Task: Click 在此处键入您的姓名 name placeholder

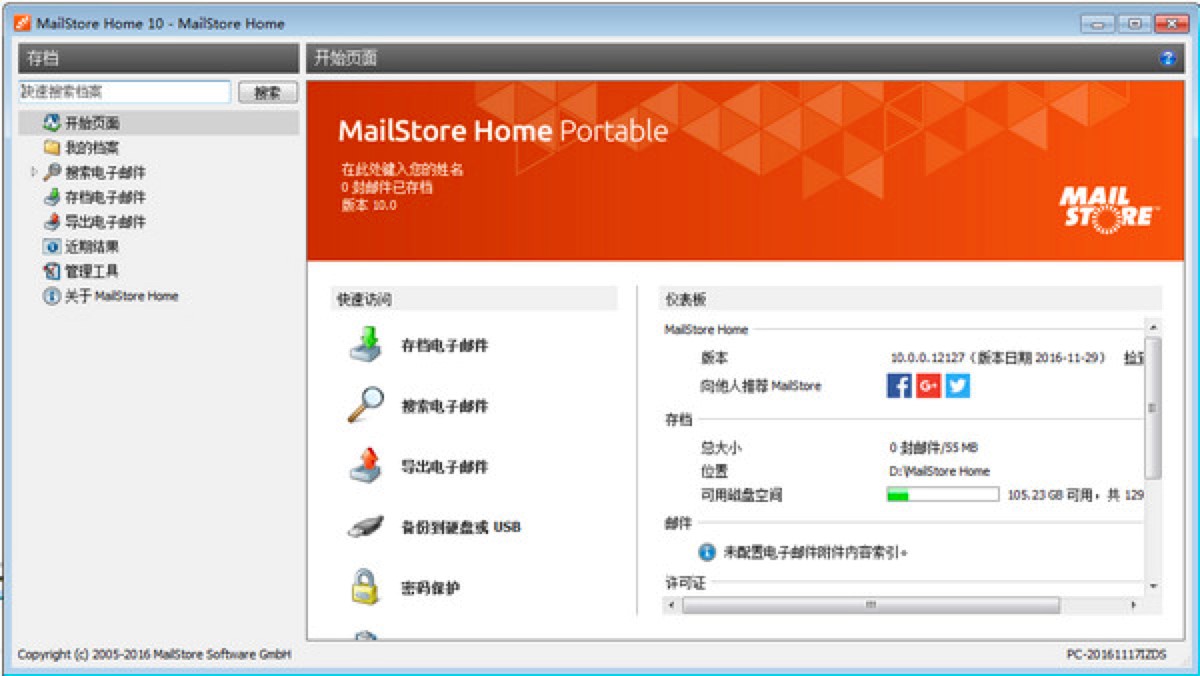Action: 402,170
